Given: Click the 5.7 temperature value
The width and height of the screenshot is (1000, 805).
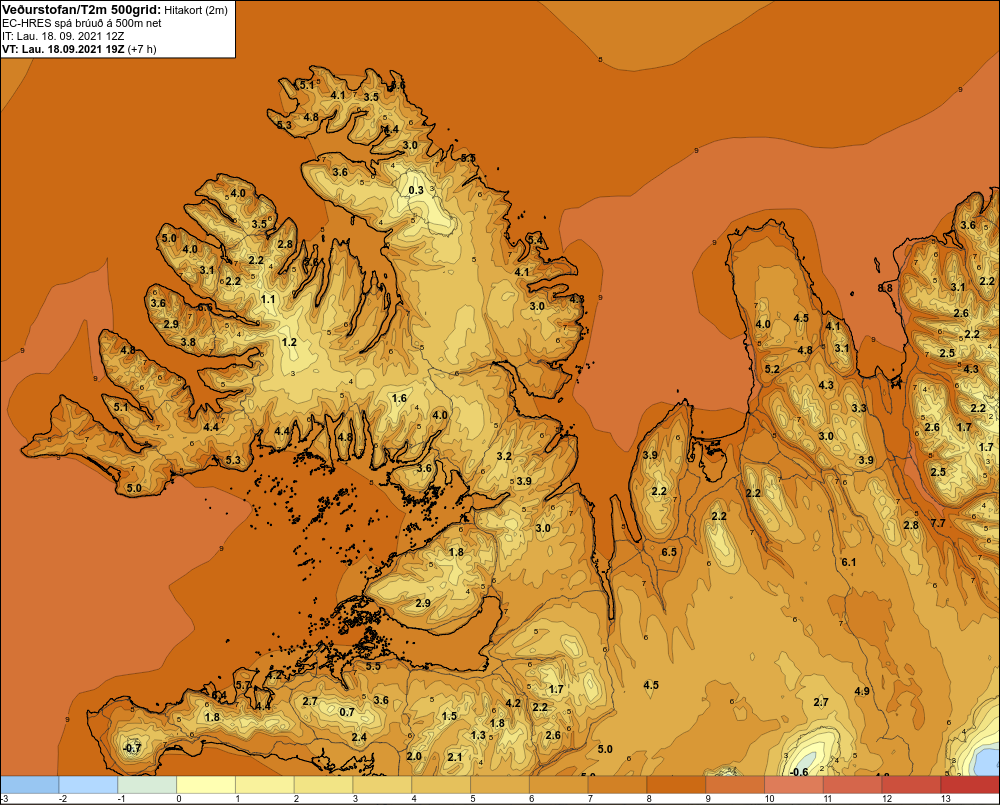Looking at the screenshot, I should tap(243, 685).
